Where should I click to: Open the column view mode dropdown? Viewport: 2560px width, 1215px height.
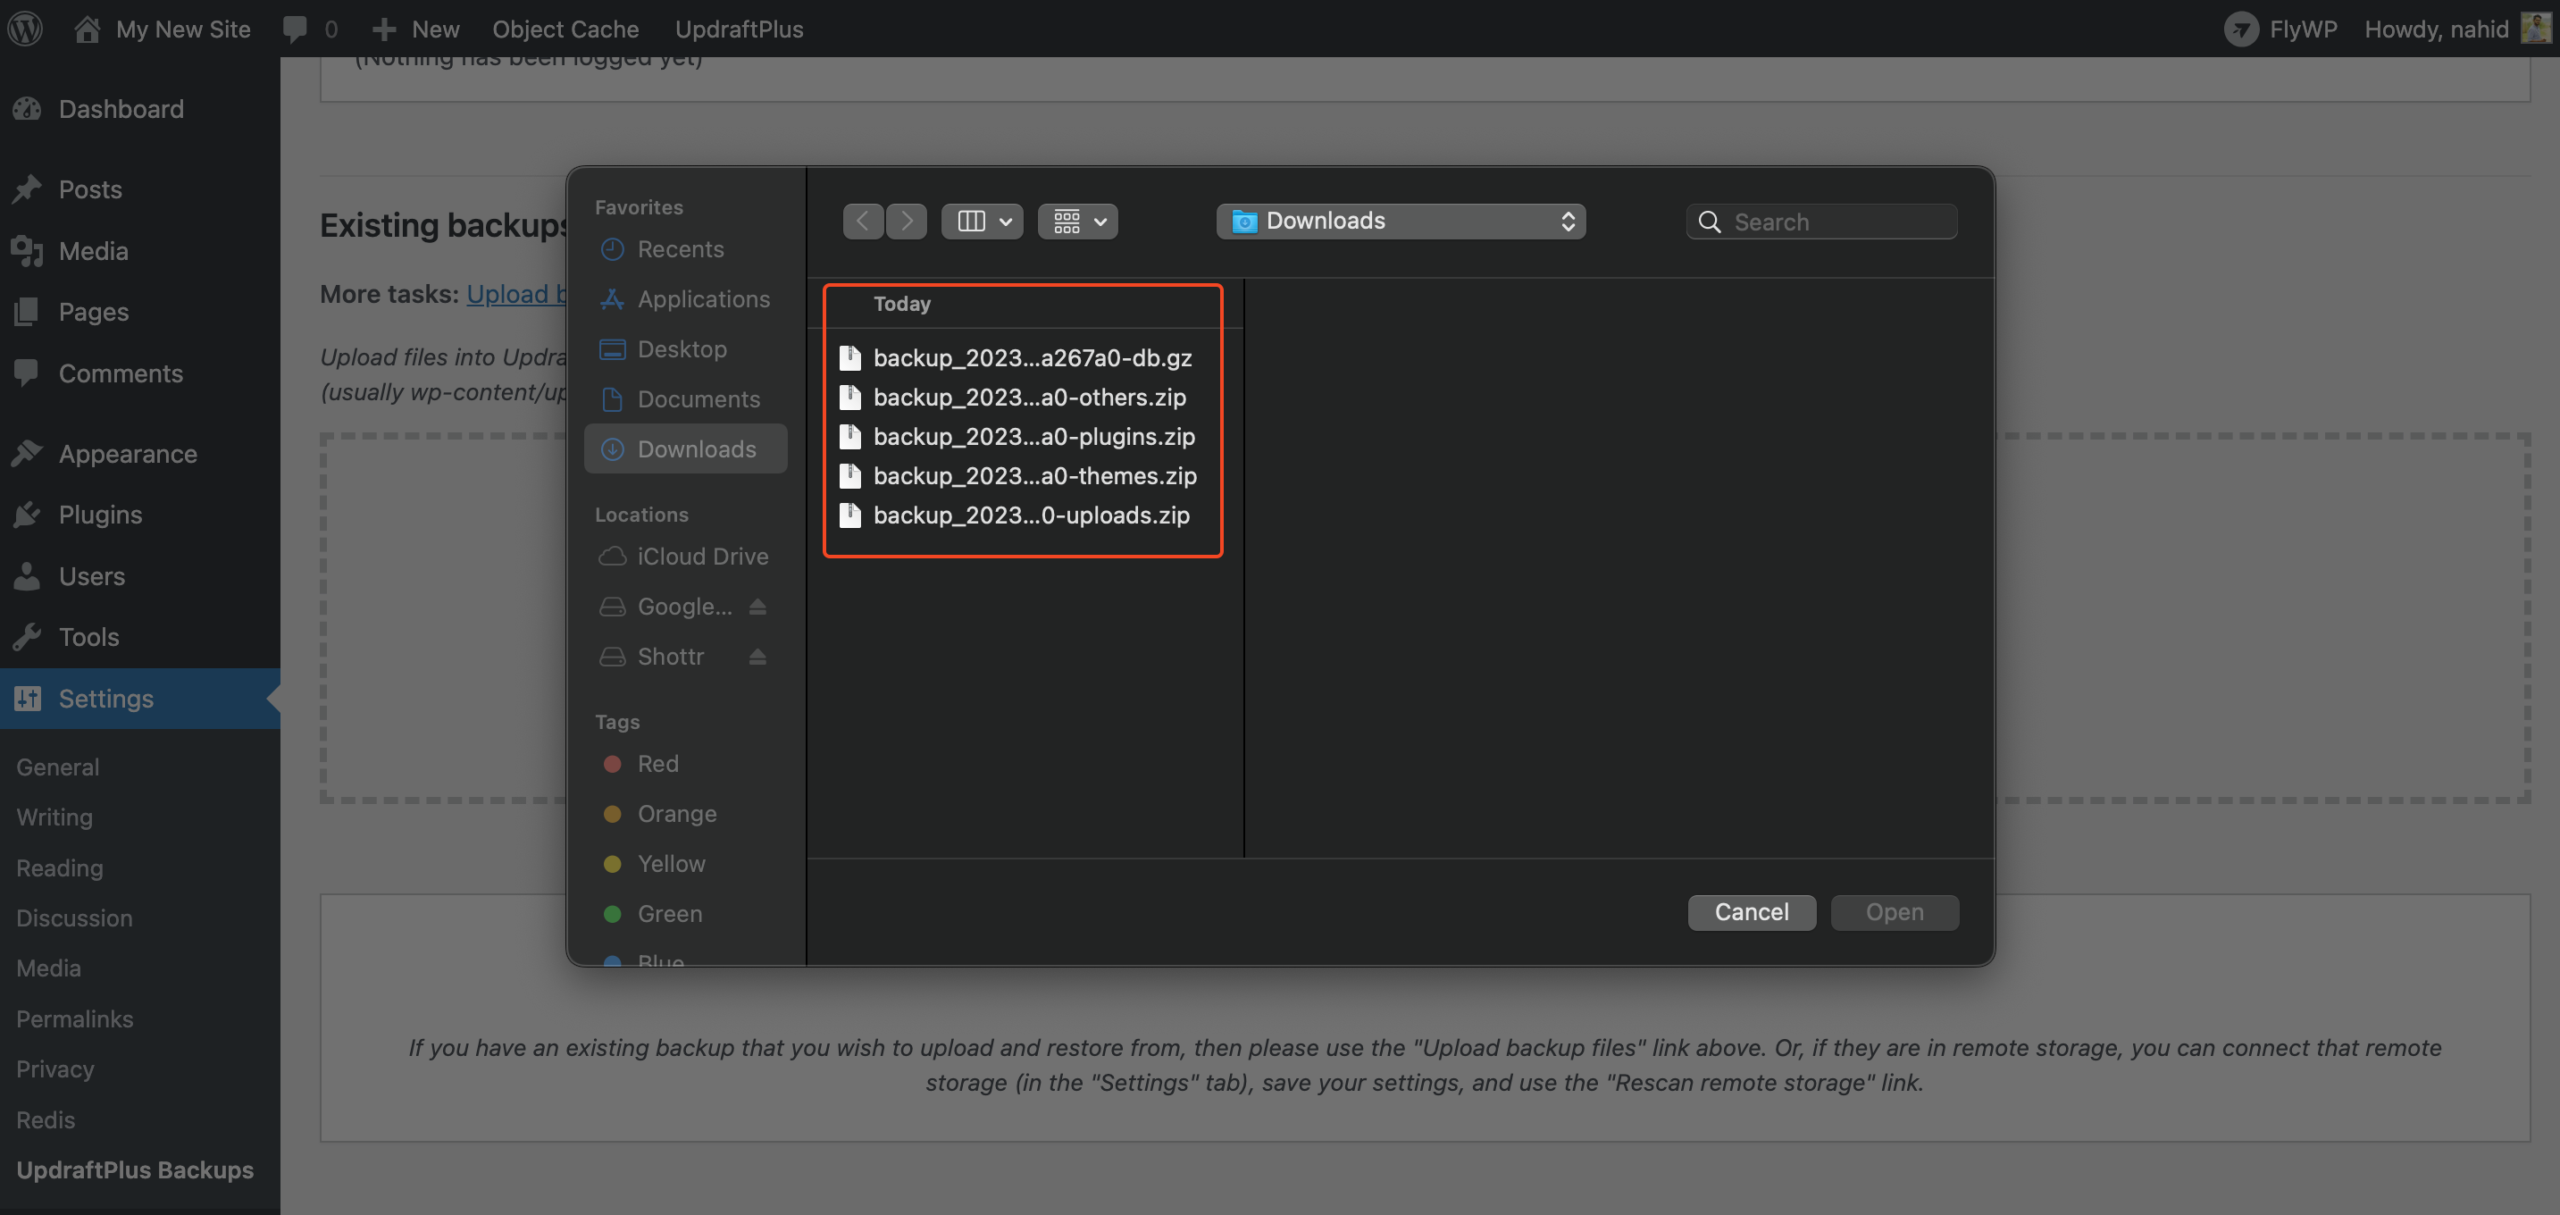982,221
